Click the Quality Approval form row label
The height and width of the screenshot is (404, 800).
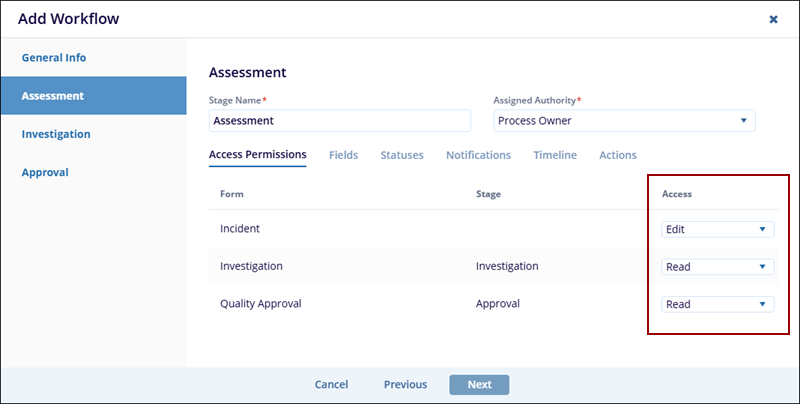point(260,304)
